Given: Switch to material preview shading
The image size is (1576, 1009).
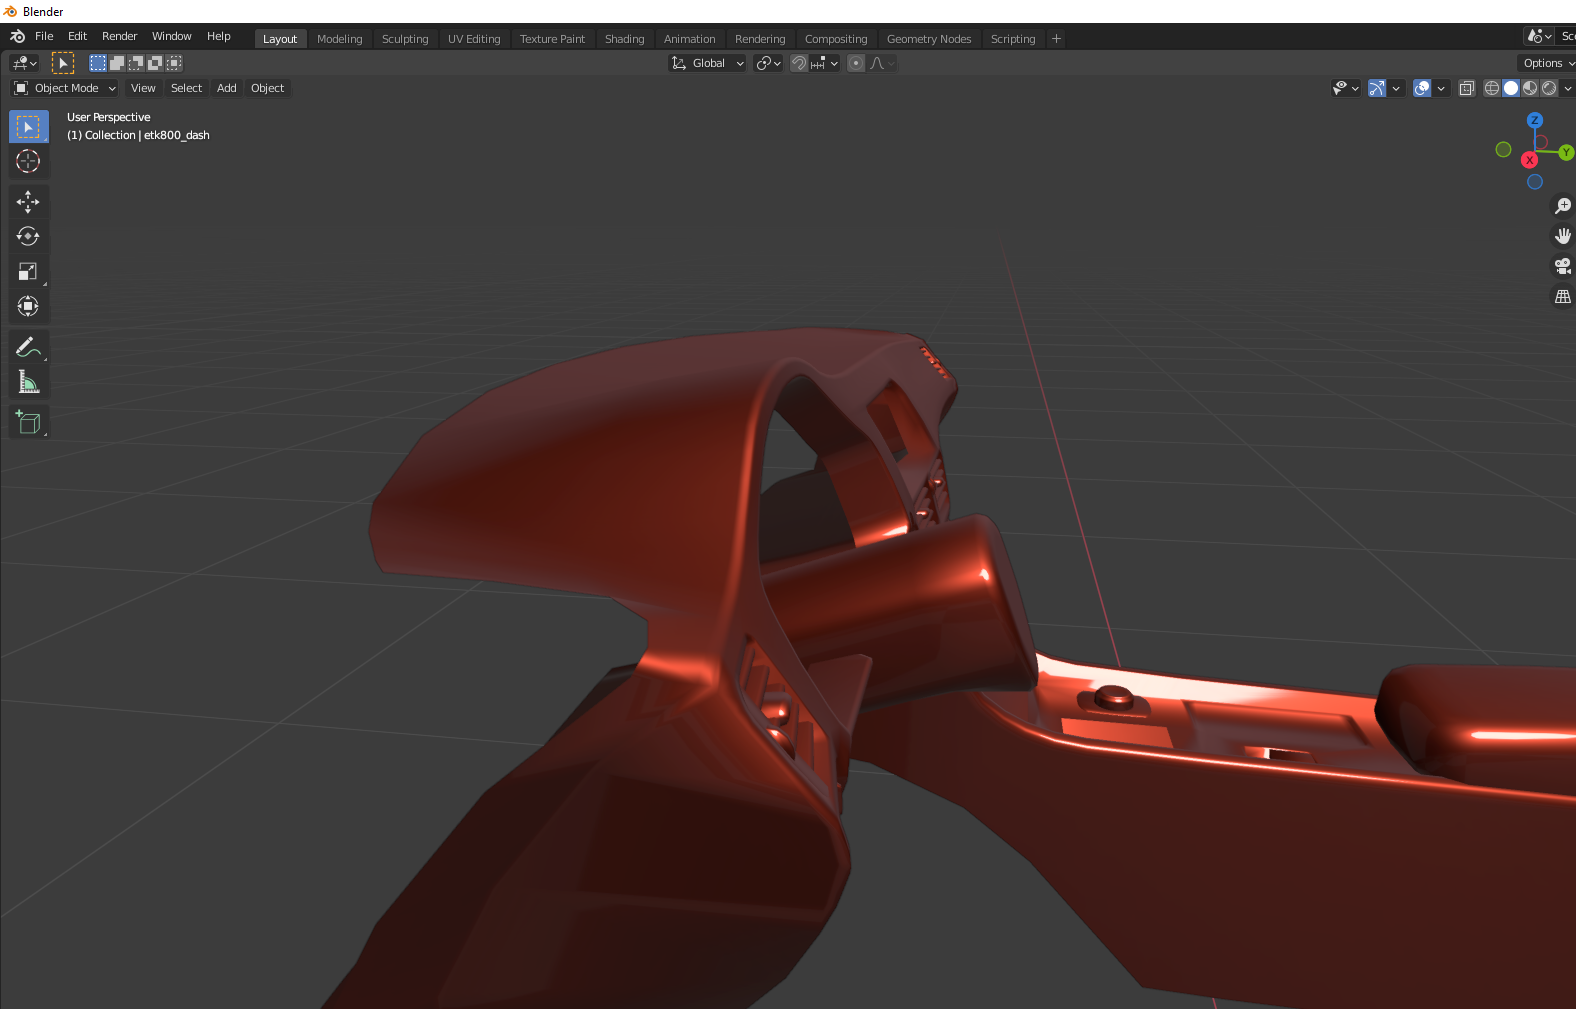Looking at the screenshot, I should 1530,88.
